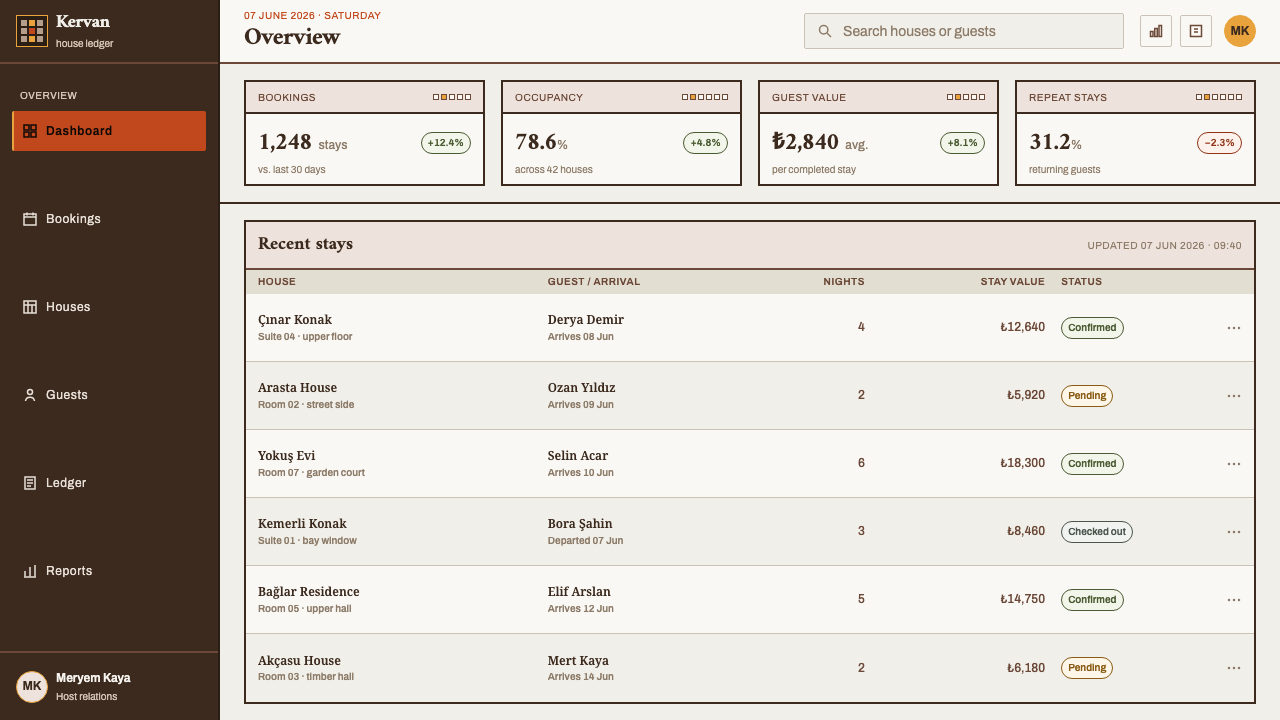Click the Bookings card step indicator
The height and width of the screenshot is (720, 1280).
452,97
